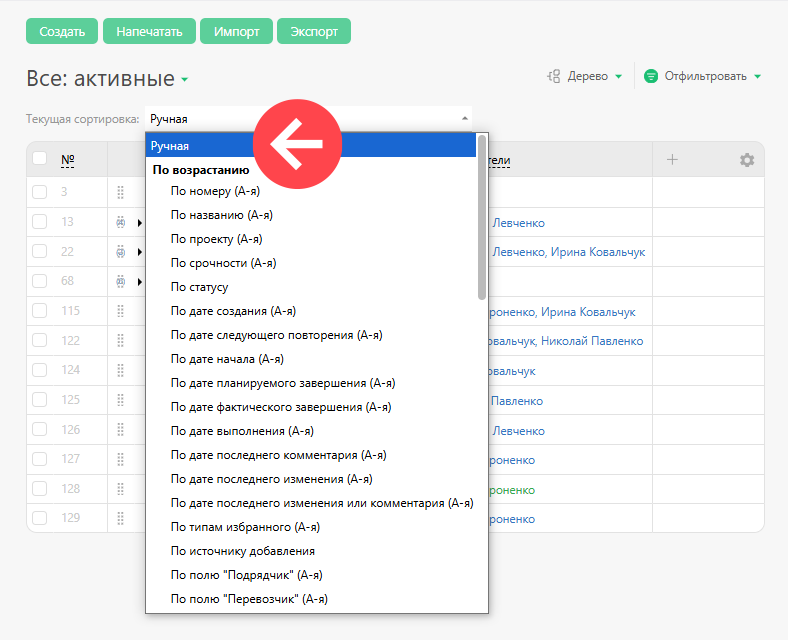788x640 pixels.
Task: Expand the subtasks arrow for row 22
Action: (x=140, y=252)
